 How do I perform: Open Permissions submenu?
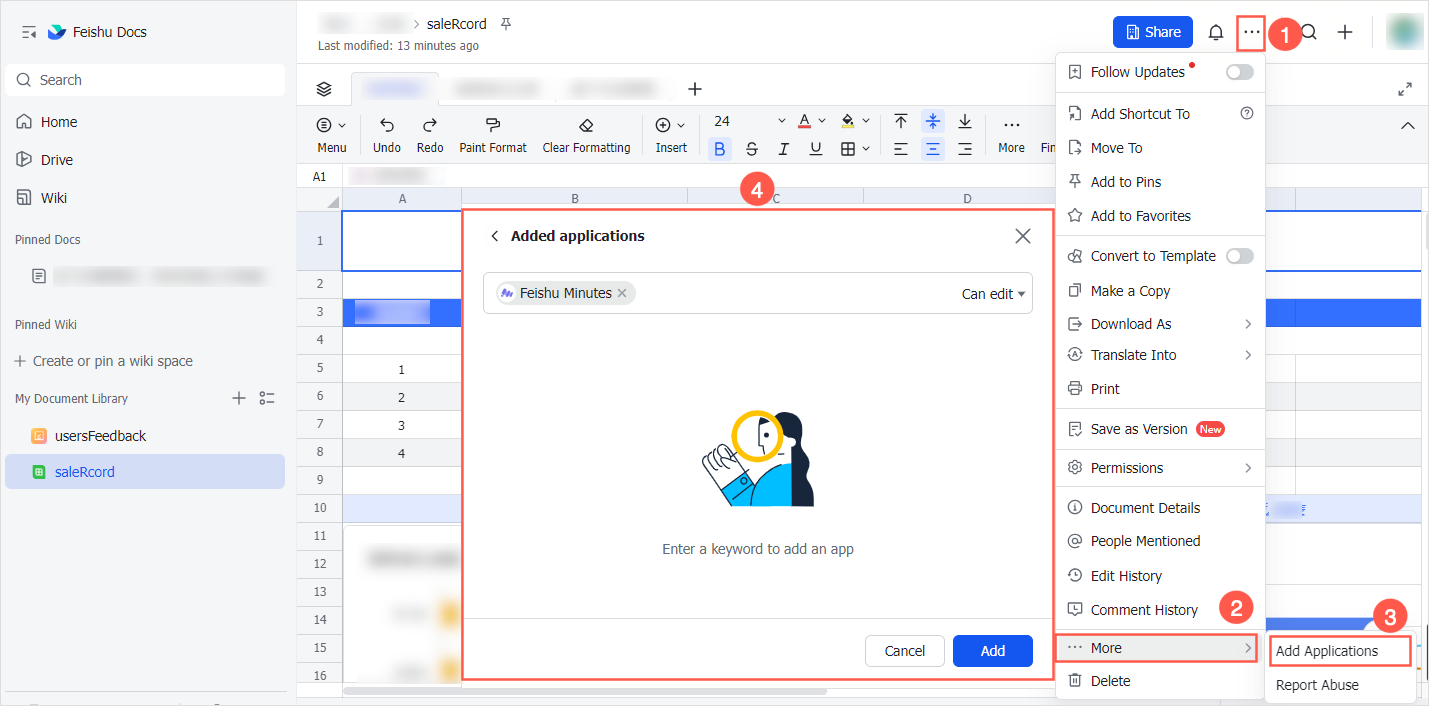click(1160, 468)
